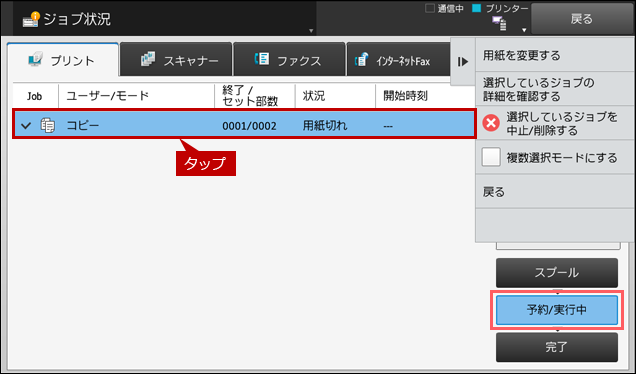Click the paper-out status cell
This screenshot has width=636, height=374.
click(x=325, y=126)
